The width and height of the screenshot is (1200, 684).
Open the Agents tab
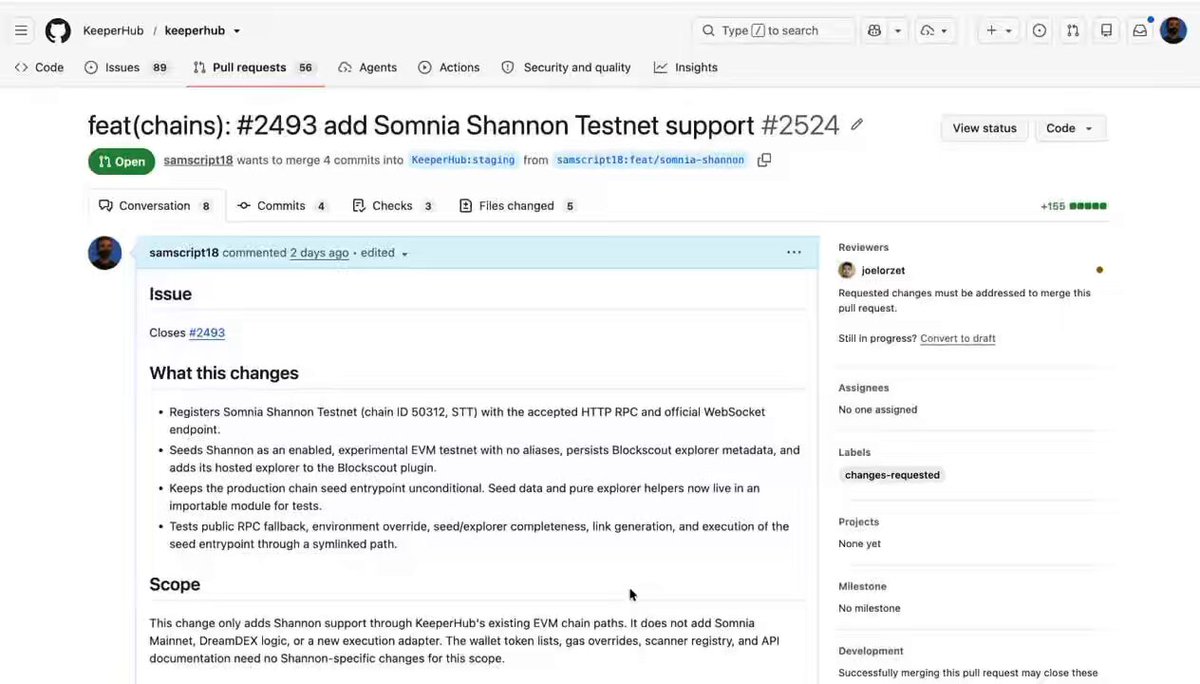click(367, 68)
